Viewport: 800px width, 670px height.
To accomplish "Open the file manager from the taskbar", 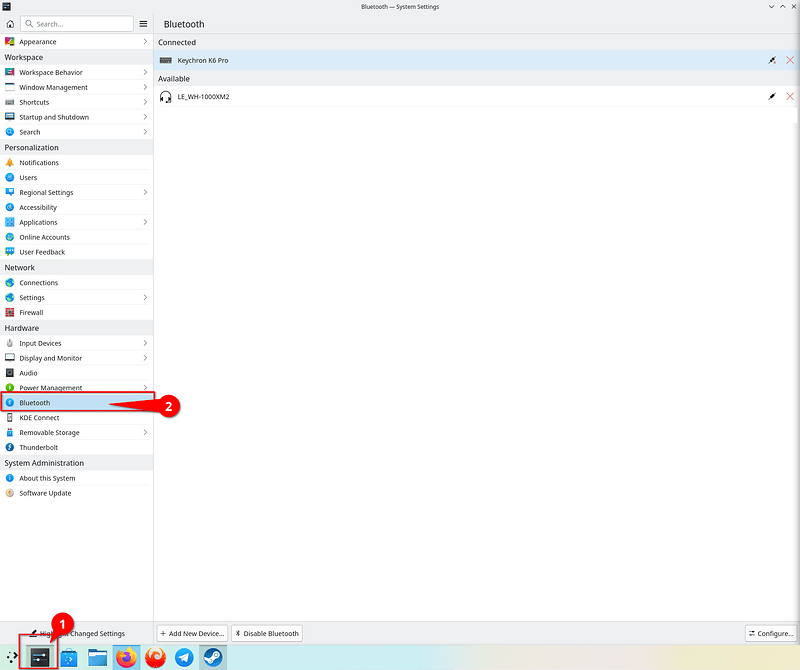I will pos(97,657).
